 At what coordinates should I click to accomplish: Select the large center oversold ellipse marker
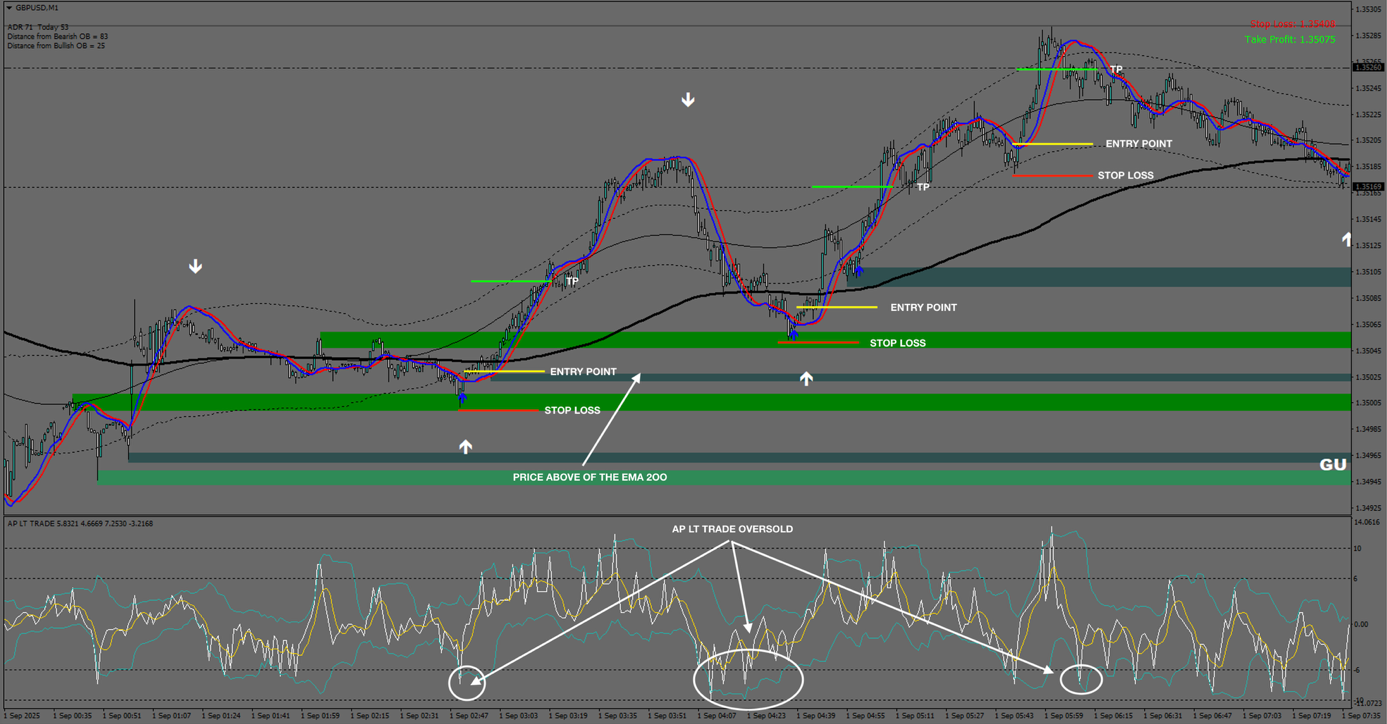748,679
